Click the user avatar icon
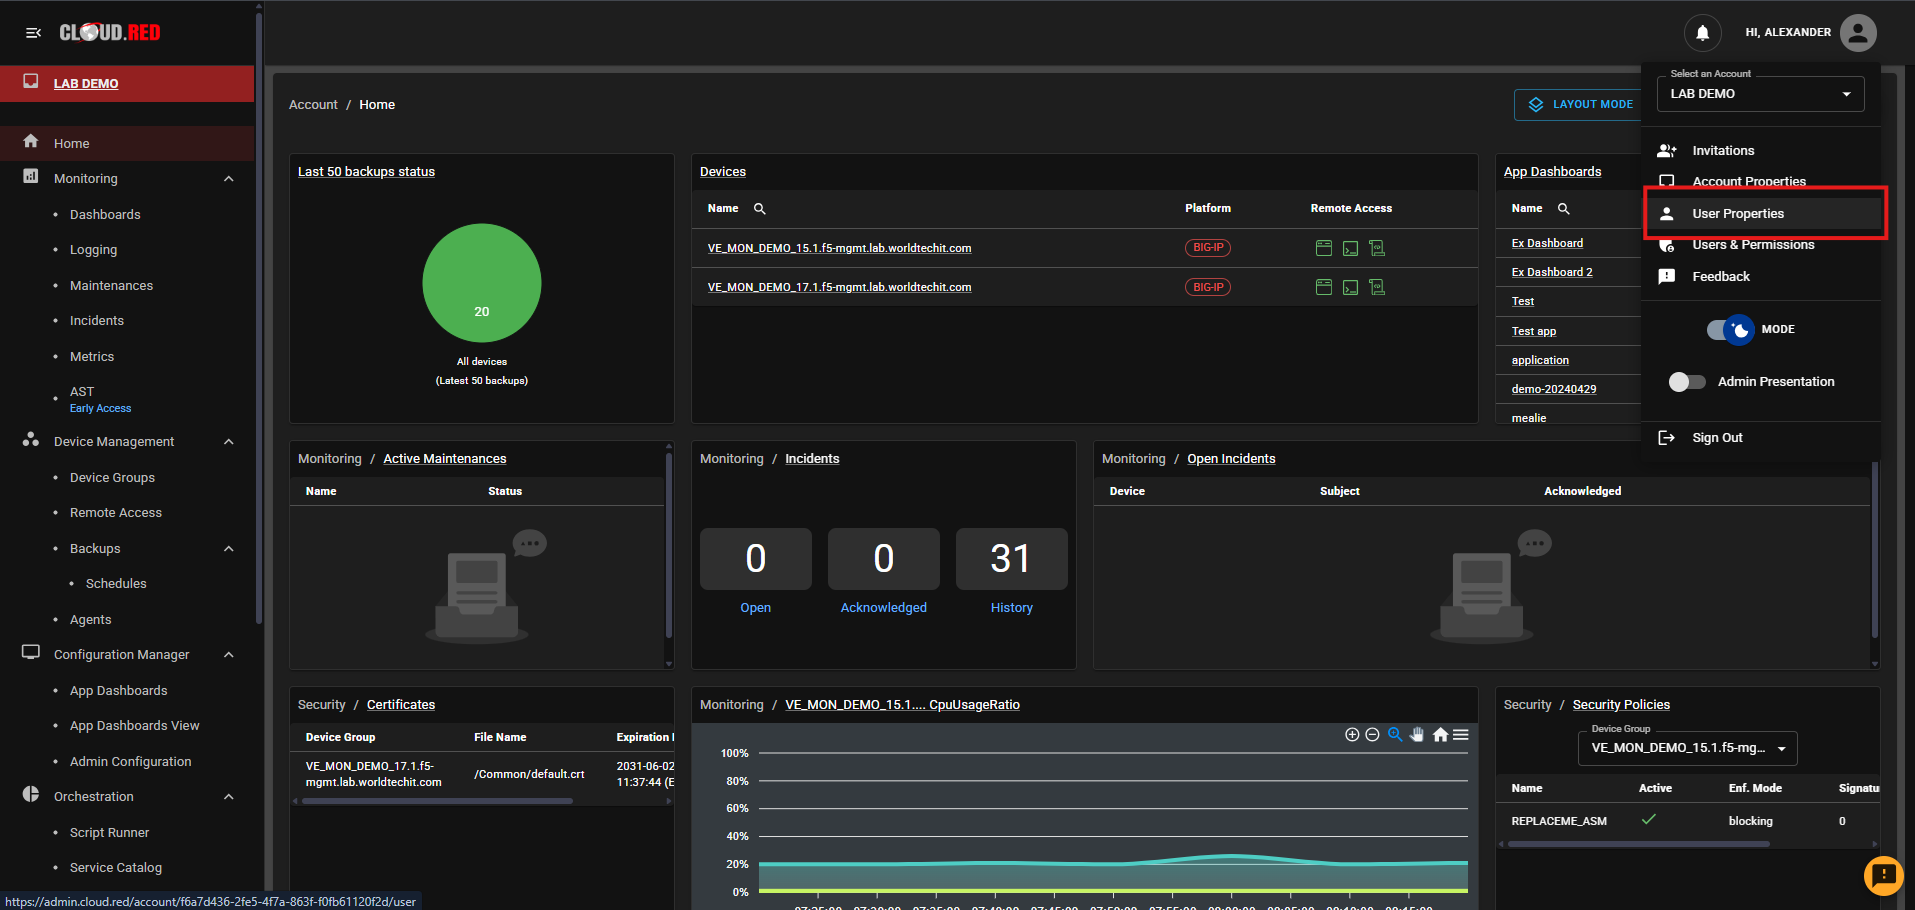The height and width of the screenshot is (910, 1915). coord(1857,33)
